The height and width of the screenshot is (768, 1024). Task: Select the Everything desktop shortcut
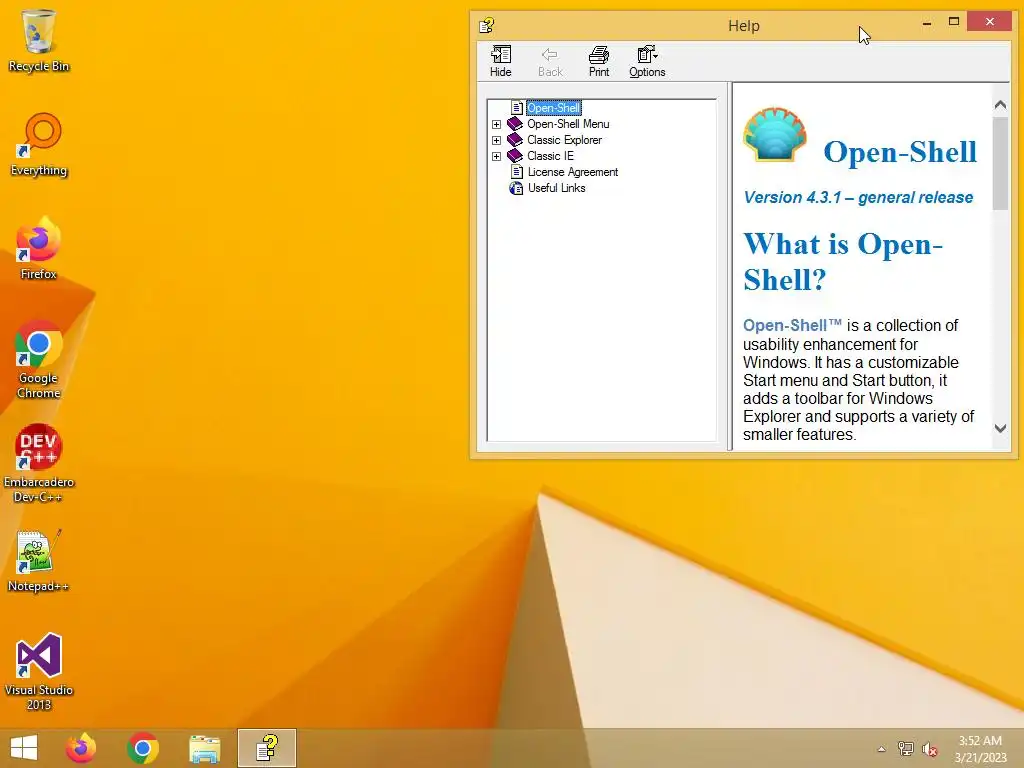tap(39, 145)
